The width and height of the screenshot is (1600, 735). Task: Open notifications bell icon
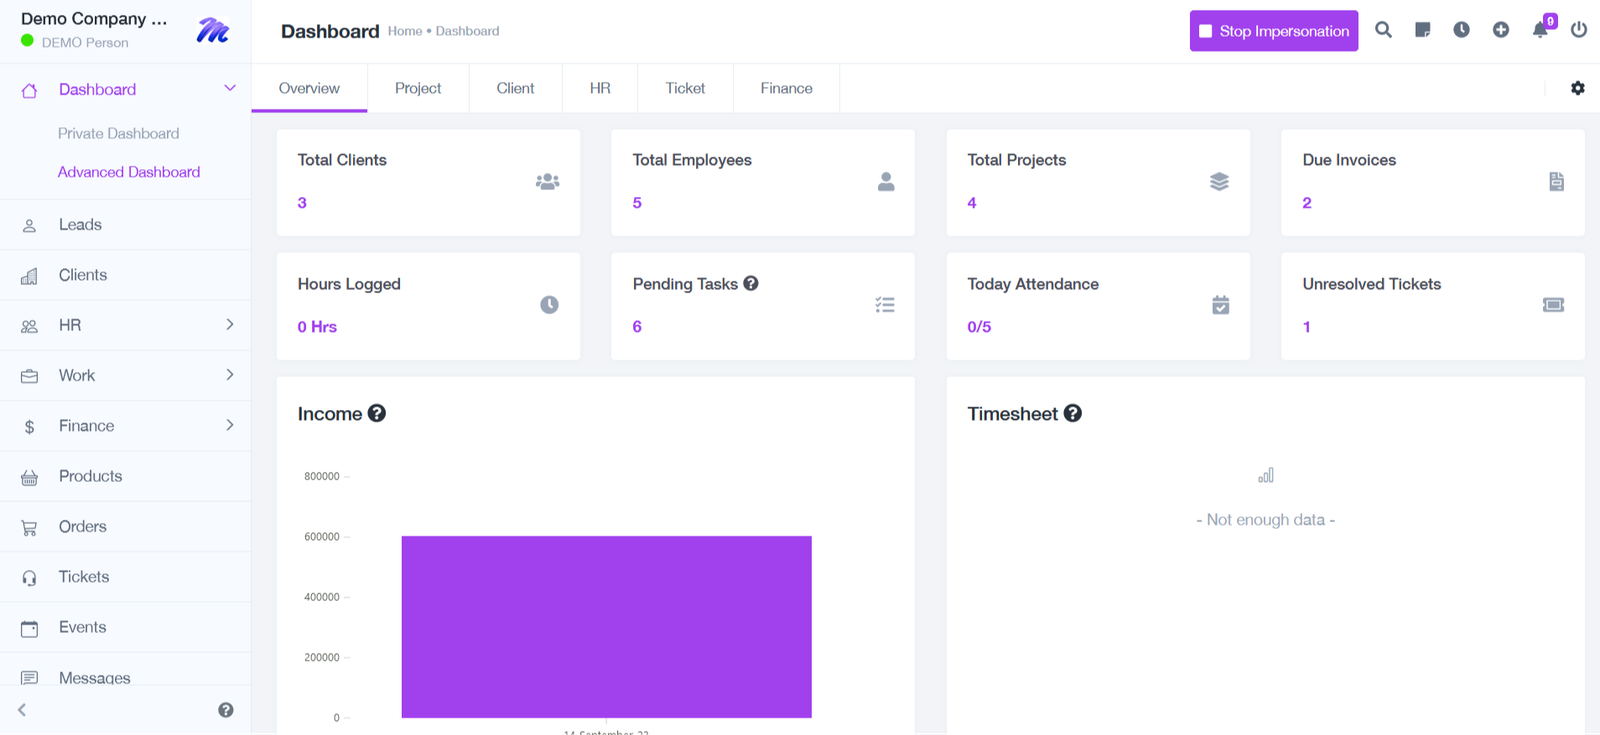click(1540, 30)
